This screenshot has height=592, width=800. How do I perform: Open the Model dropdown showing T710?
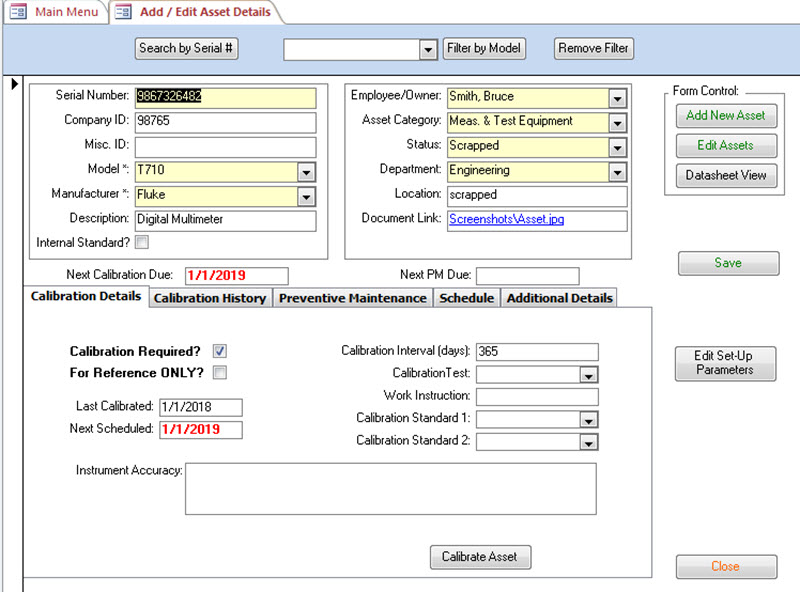click(x=307, y=171)
